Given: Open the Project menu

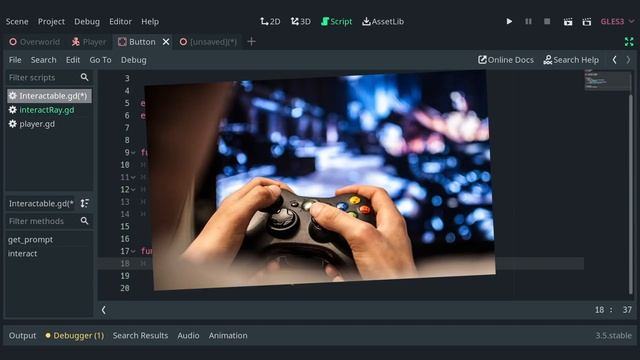Looking at the screenshot, I should [51, 22].
